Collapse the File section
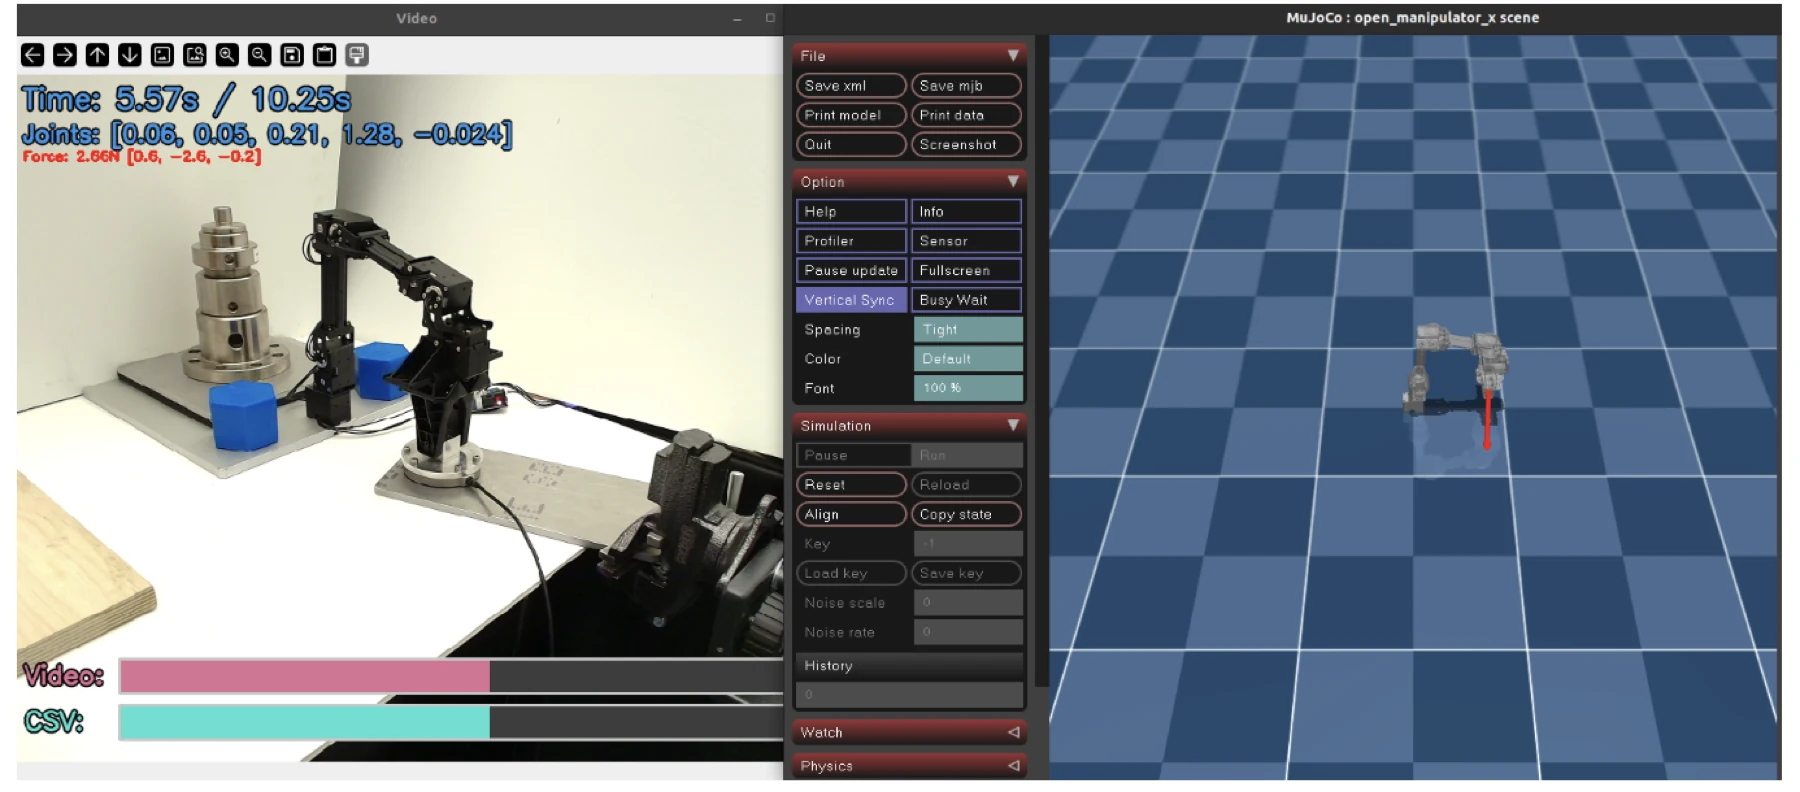Screen dimensions: 1800x792 click(1012, 56)
